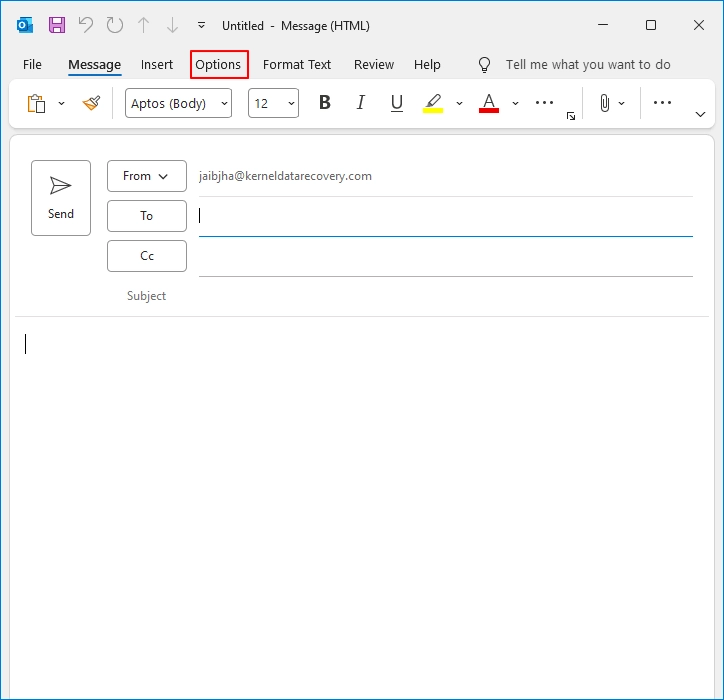724x700 pixels.
Task: Apply red font color
Action: [x=489, y=103]
